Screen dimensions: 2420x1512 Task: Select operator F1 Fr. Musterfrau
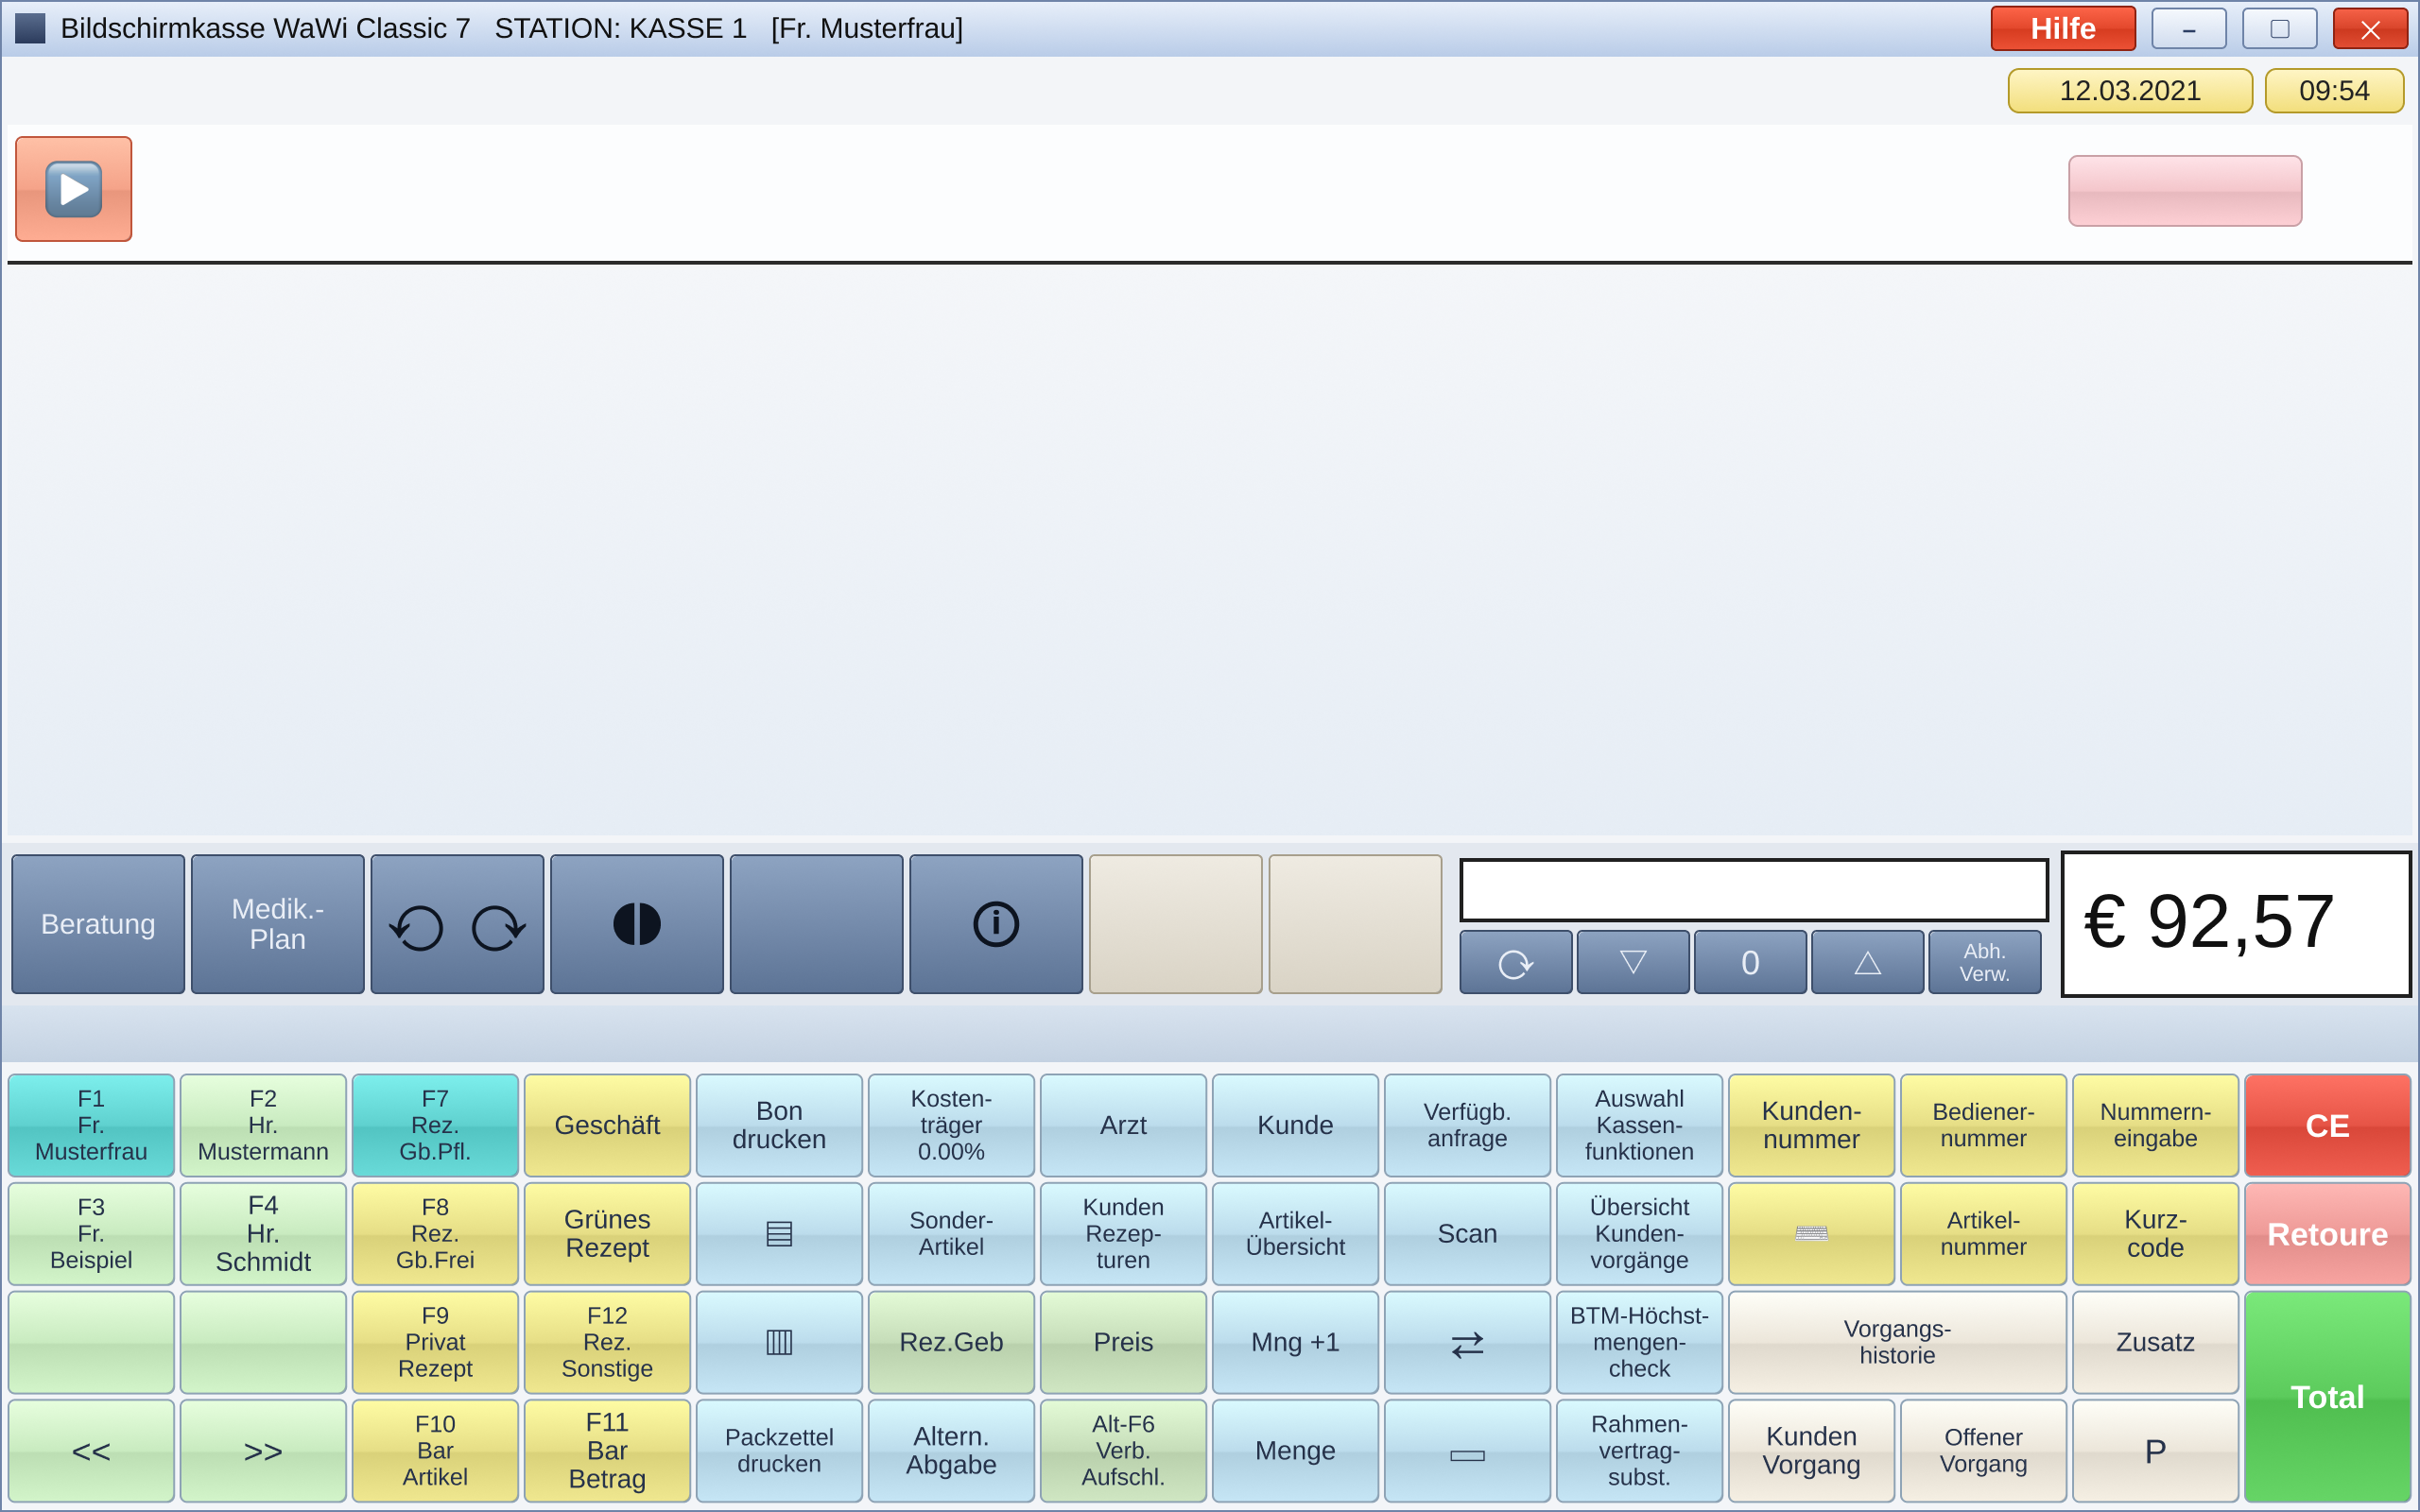[91, 1125]
